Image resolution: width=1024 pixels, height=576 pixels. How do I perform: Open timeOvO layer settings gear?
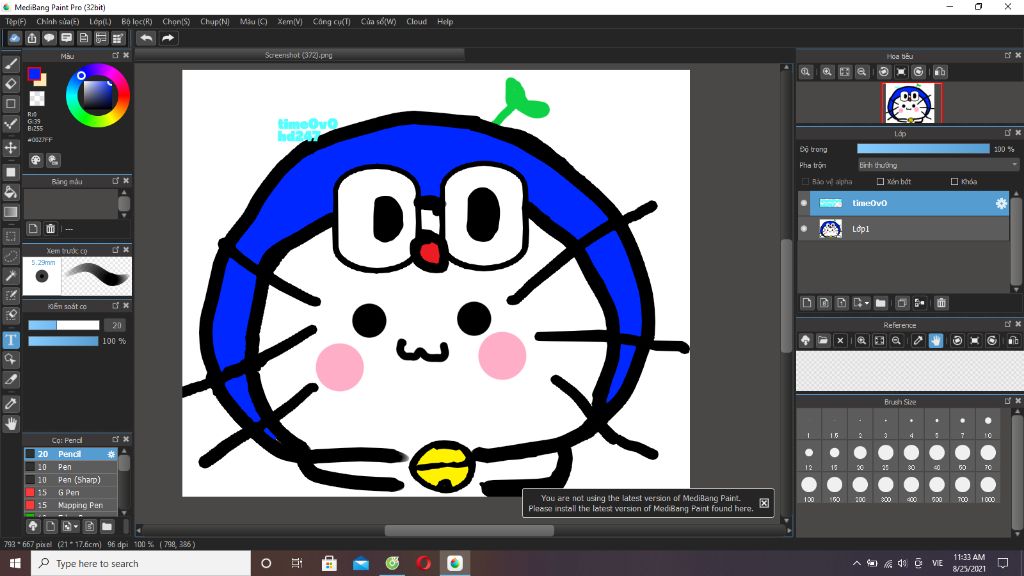tap(1001, 203)
